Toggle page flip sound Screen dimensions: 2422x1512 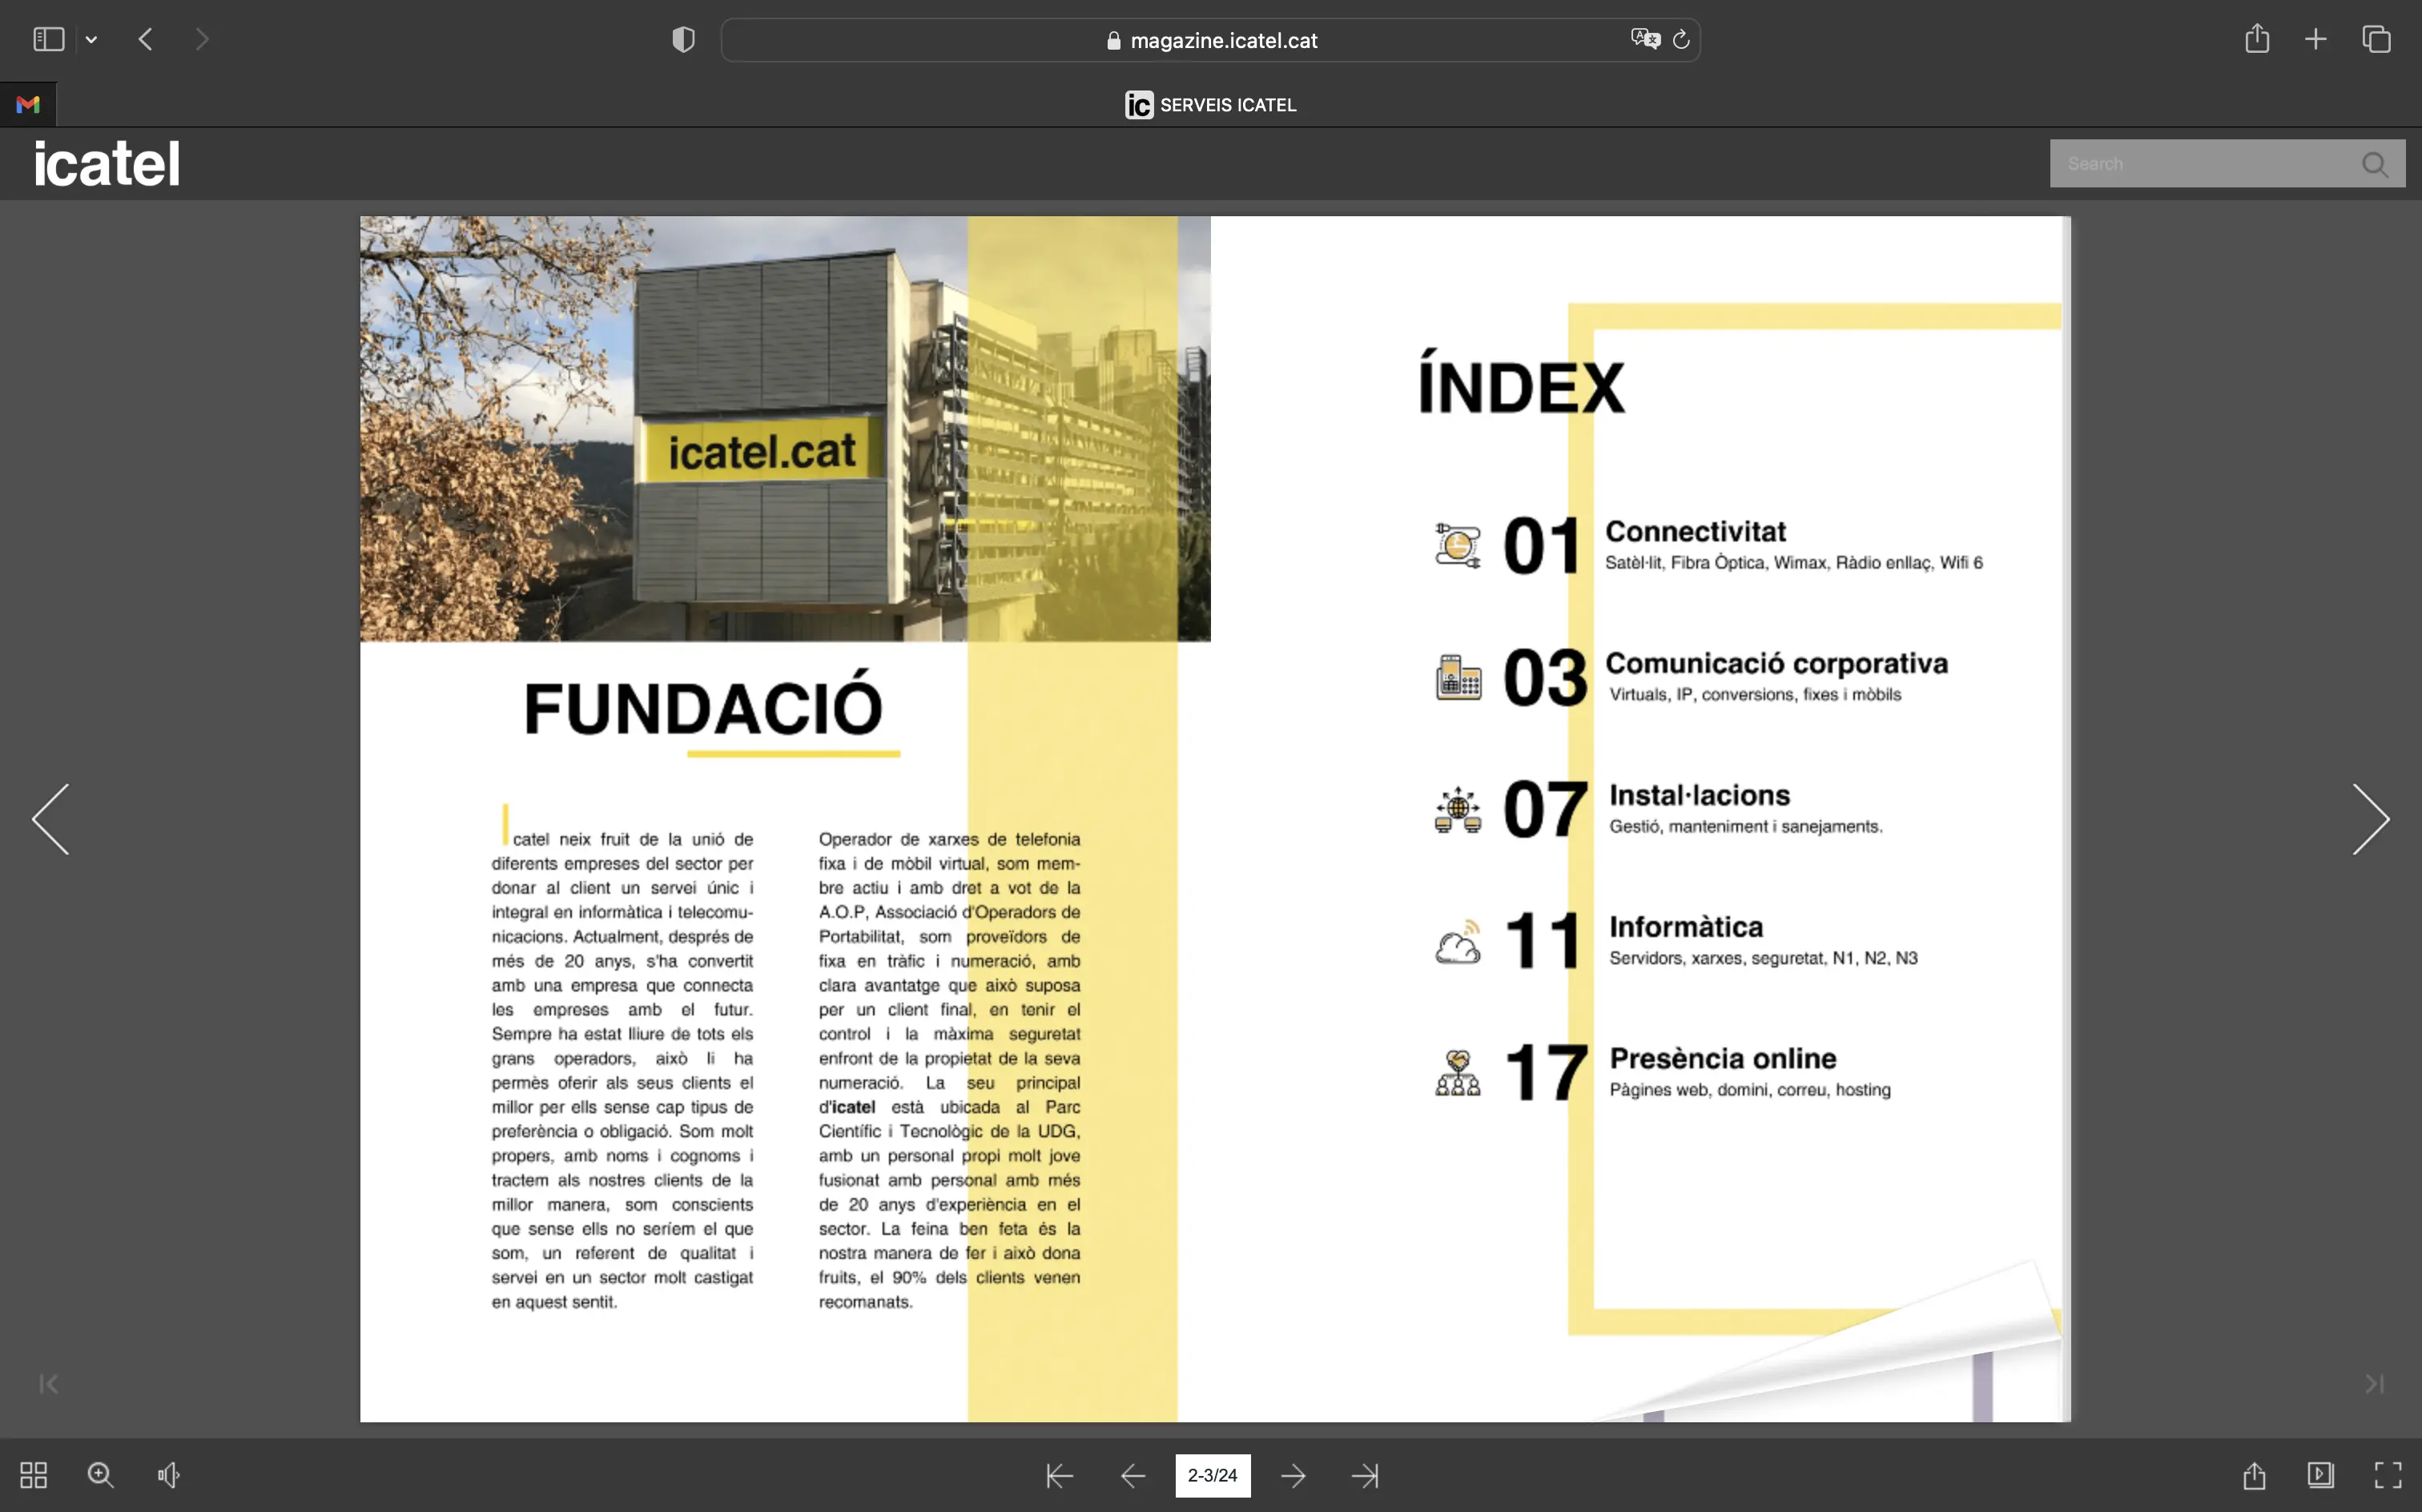[168, 1475]
